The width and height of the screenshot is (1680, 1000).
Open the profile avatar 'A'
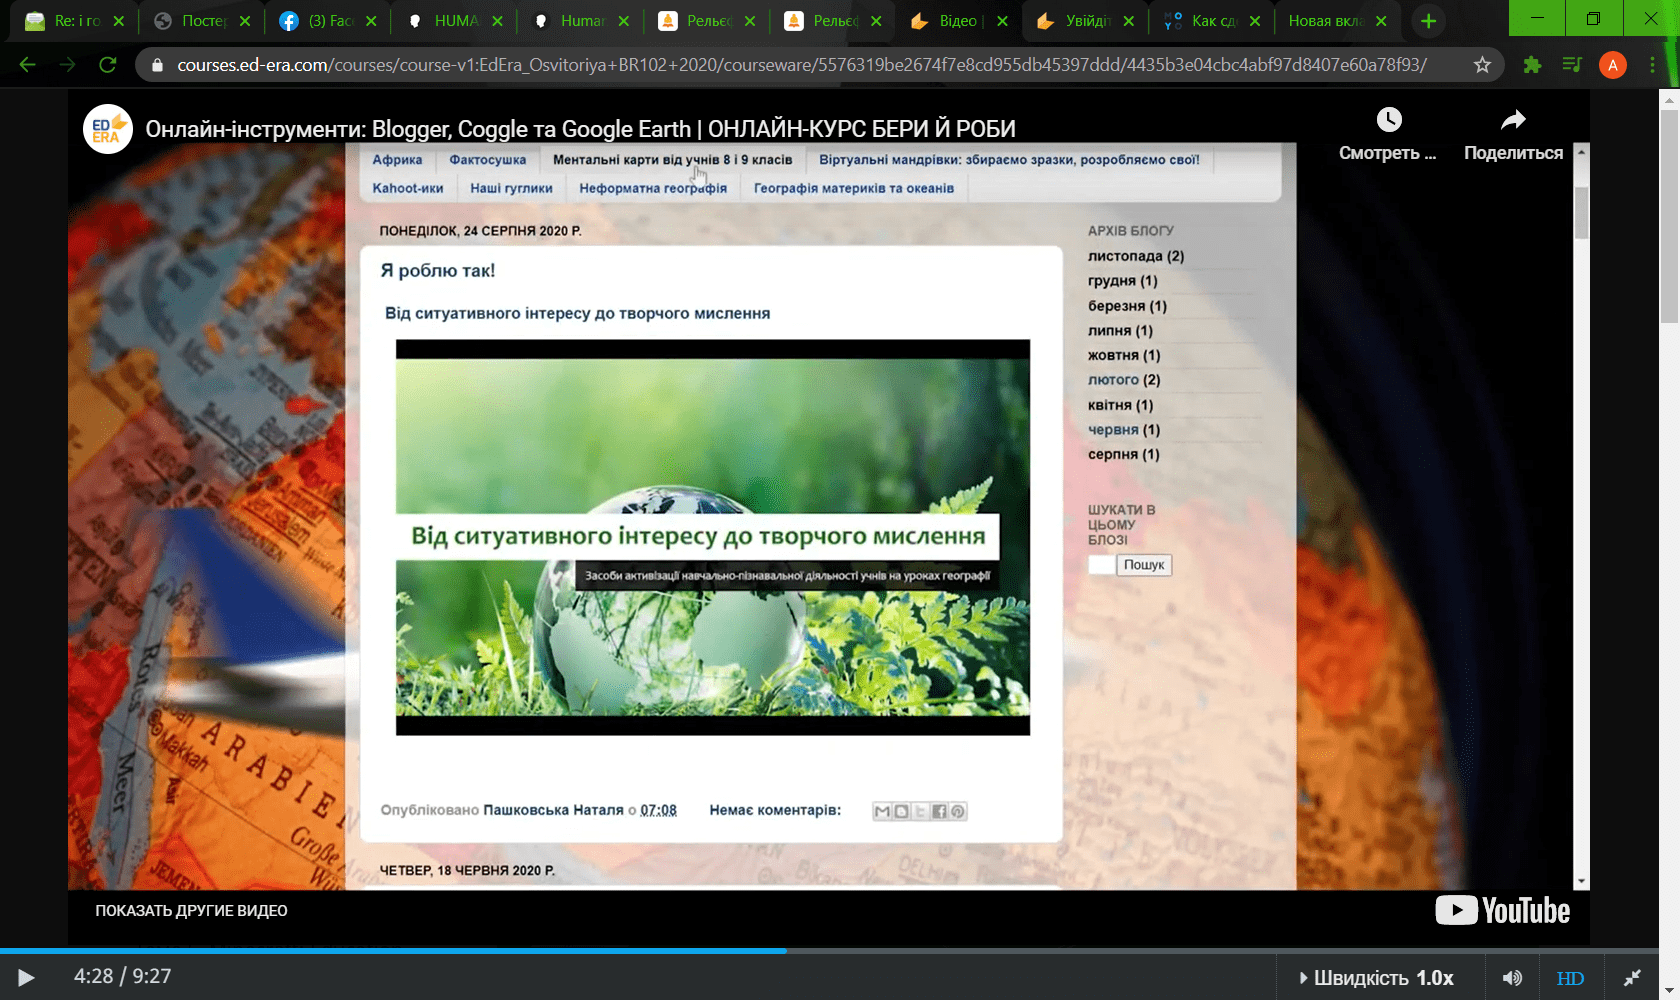[1612, 65]
